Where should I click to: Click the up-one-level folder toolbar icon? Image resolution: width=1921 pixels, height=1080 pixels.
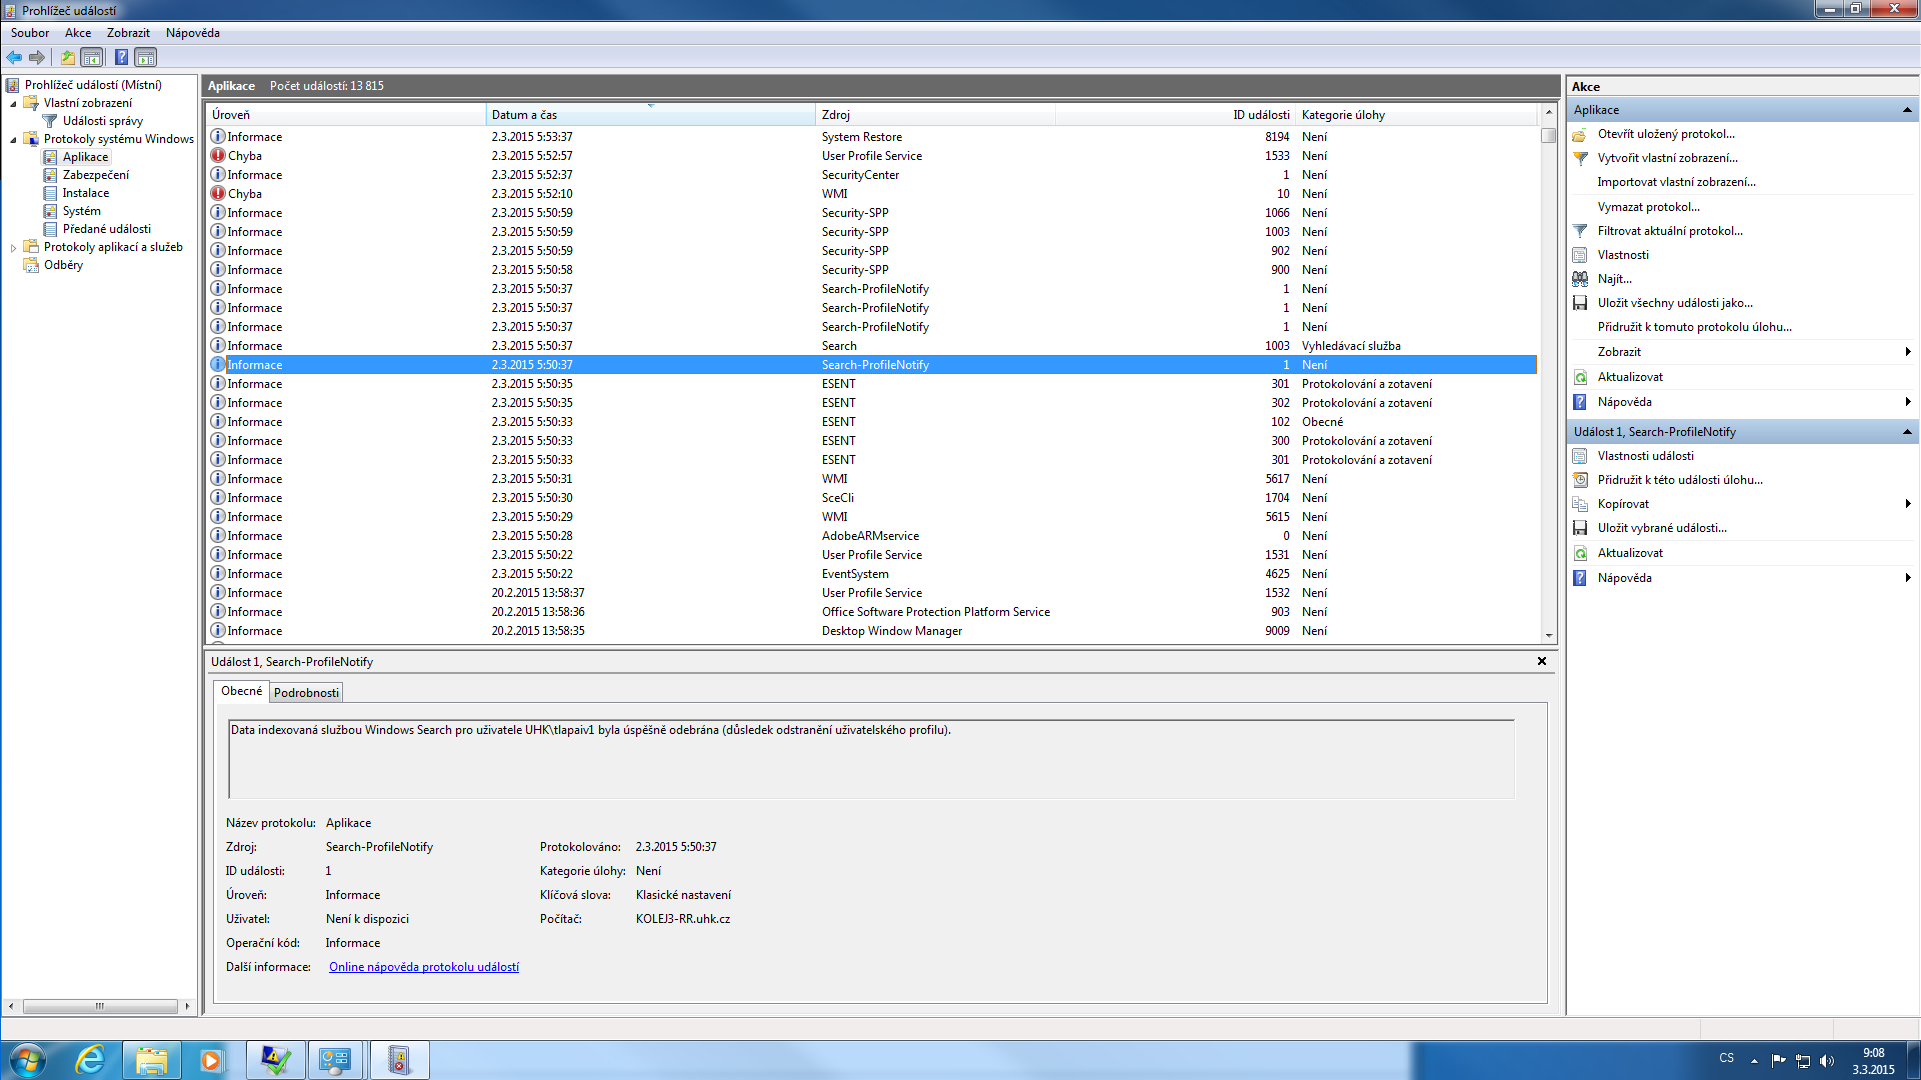(x=68, y=57)
